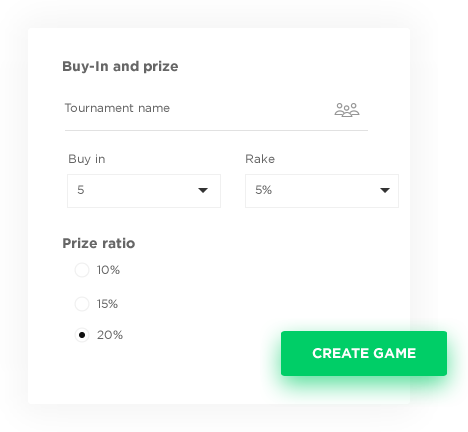Click the underline beneath Tournament name
The height and width of the screenshot is (432, 468).
(x=216, y=130)
